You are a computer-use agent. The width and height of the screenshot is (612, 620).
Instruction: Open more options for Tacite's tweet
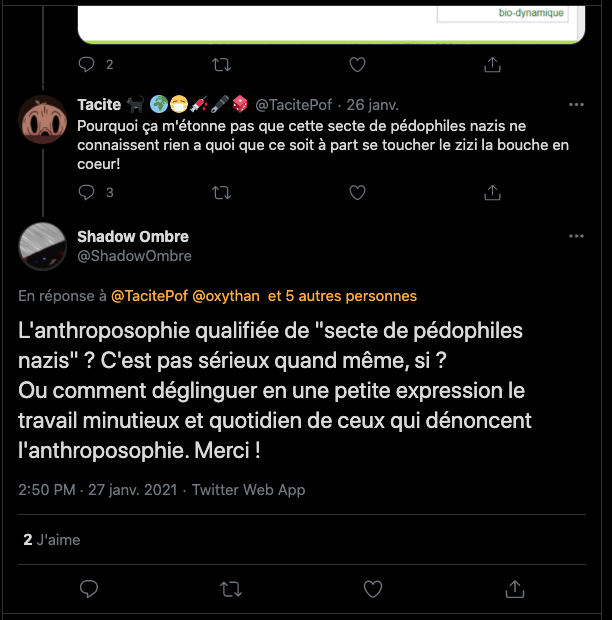coord(576,104)
